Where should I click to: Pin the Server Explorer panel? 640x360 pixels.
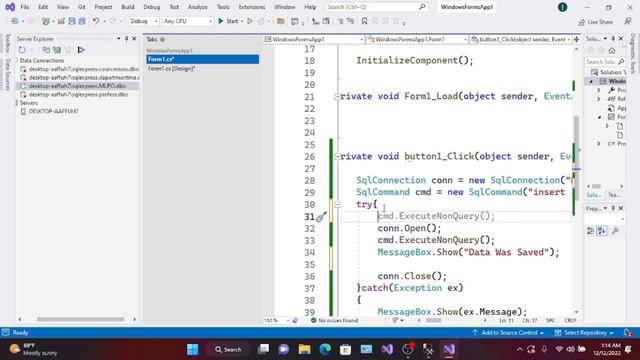pyautogui.click(x=126, y=39)
